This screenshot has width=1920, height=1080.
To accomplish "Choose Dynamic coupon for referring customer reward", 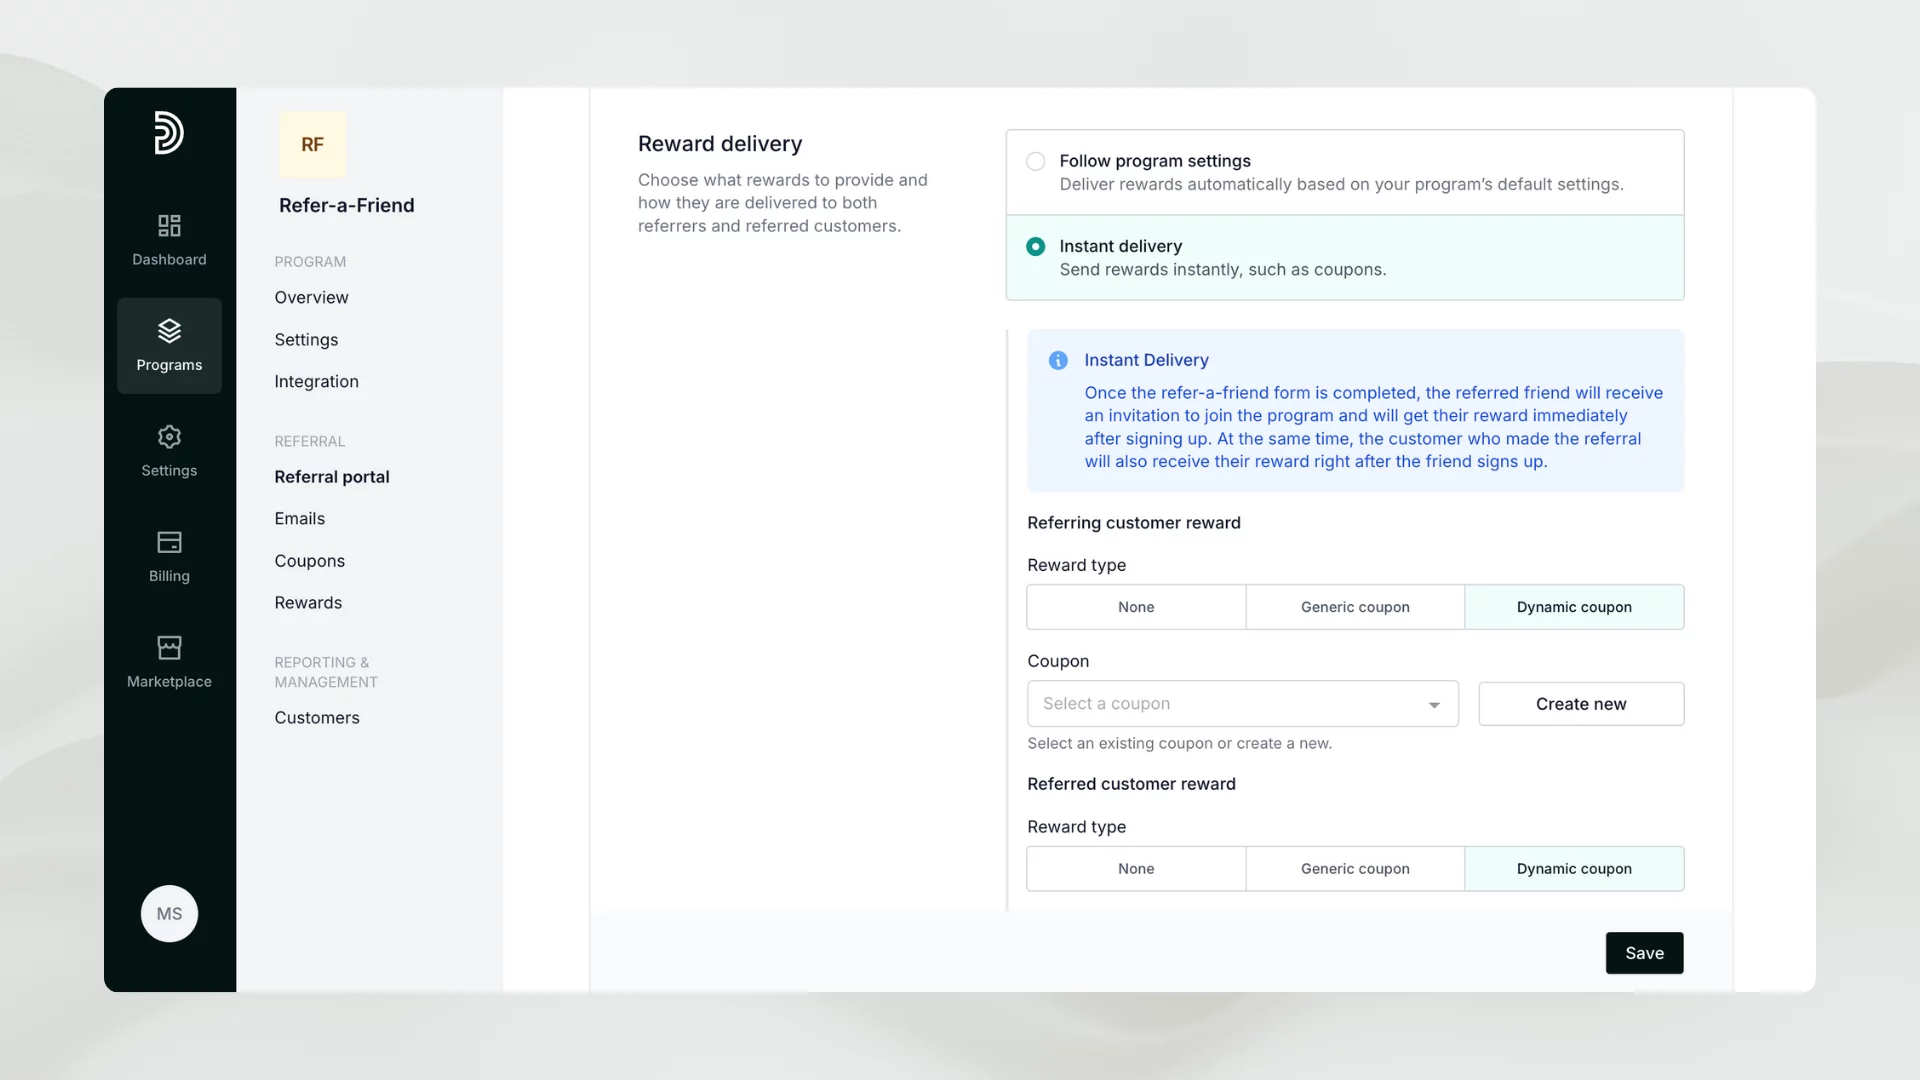I will click(1574, 607).
